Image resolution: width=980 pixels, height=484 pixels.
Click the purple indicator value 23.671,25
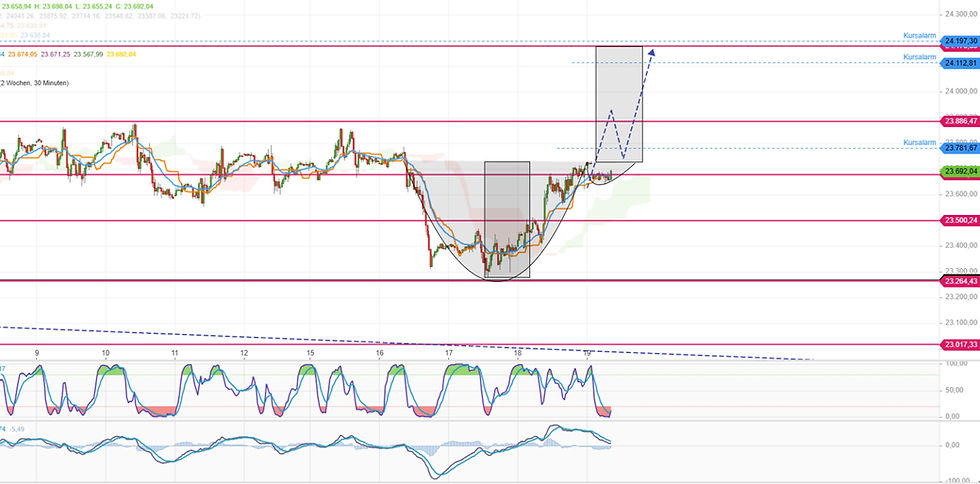[56, 54]
